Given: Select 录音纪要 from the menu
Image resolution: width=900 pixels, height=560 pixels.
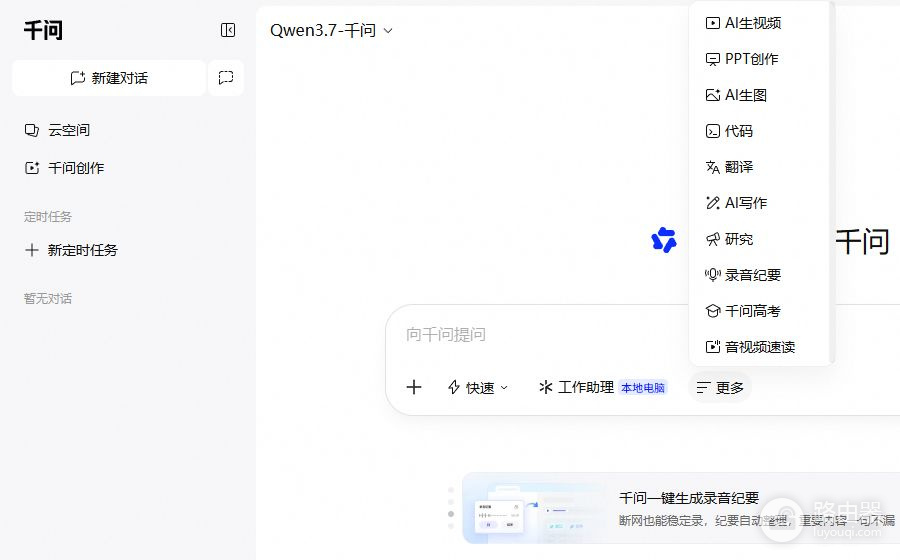Looking at the screenshot, I should click(x=760, y=275).
